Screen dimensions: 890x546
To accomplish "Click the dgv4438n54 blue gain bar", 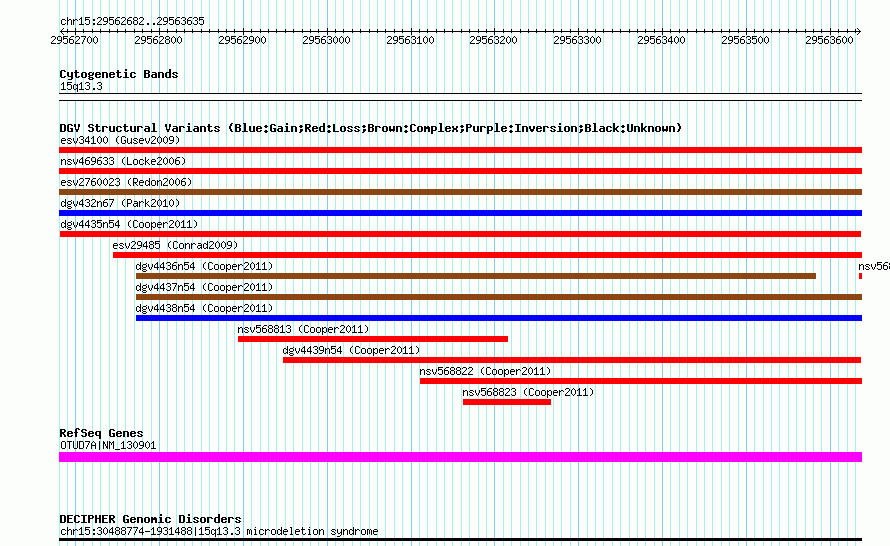I will pyautogui.click(x=499, y=318).
